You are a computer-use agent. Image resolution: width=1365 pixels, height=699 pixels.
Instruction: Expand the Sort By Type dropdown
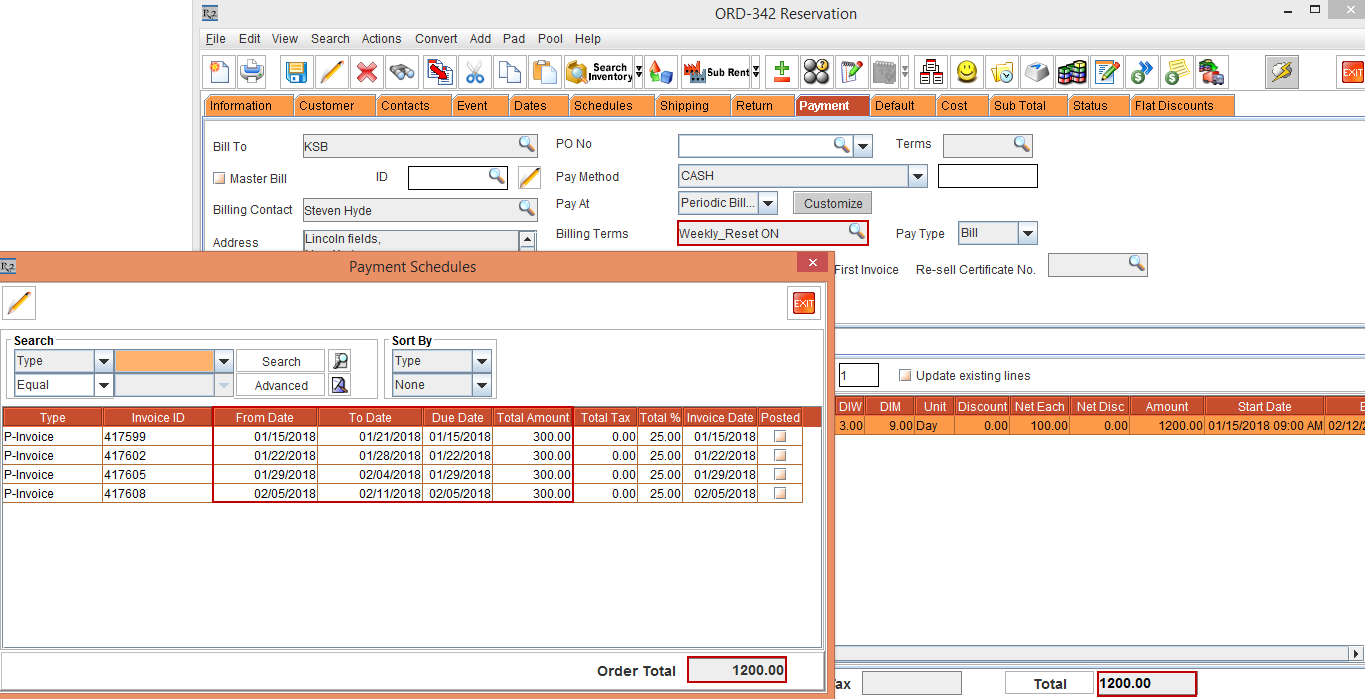[x=482, y=361]
